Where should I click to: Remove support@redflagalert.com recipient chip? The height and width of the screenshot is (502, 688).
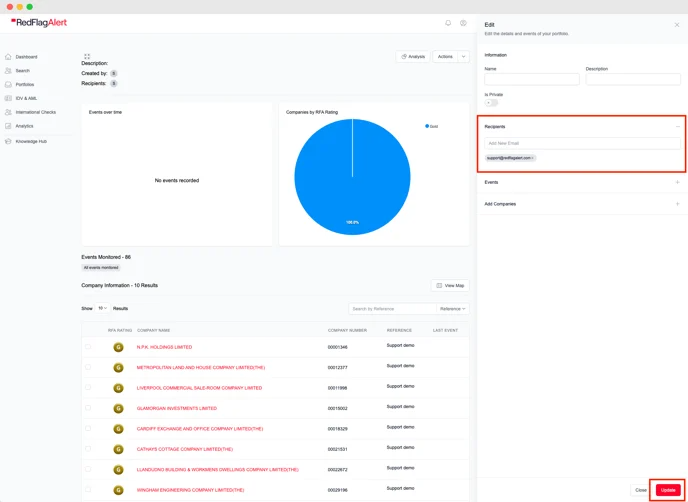tap(533, 158)
